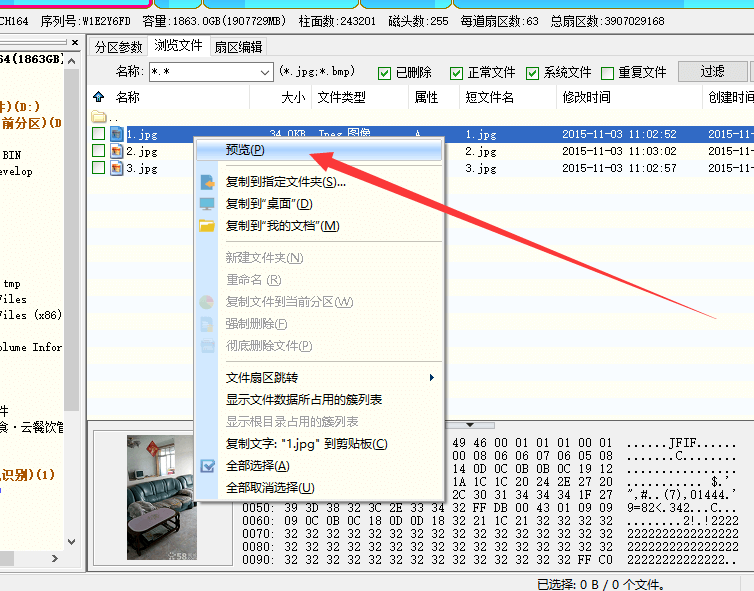The image size is (754, 591).
Task: Switch to the 扇区编辑 tab
Action: pyautogui.click(x=238, y=47)
